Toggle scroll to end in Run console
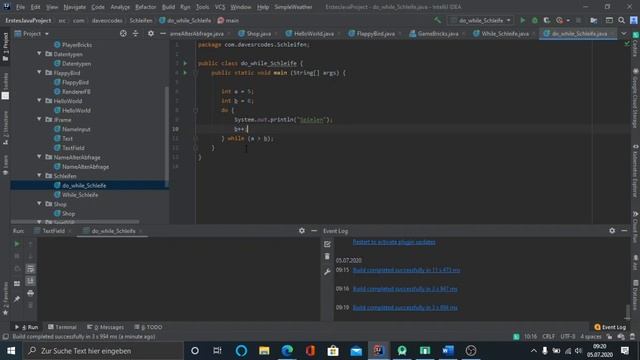The image size is (640, 360). point(30,281)
